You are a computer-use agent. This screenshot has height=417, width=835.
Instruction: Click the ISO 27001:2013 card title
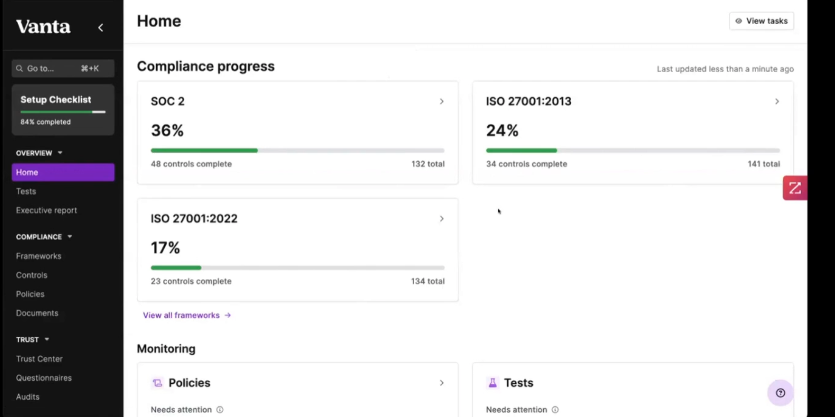(528, 101)
